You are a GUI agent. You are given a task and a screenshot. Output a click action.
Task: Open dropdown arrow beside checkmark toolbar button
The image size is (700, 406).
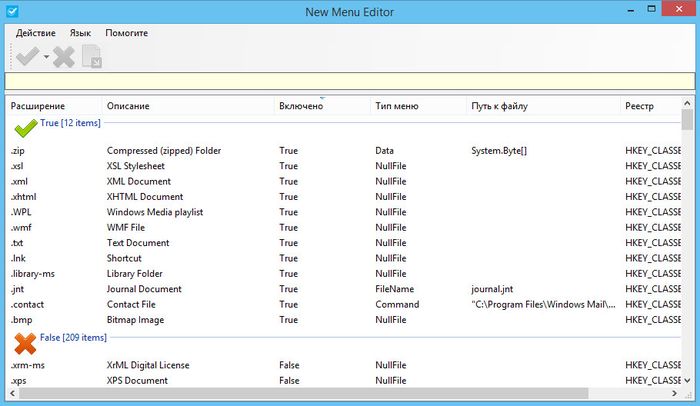(46, 58)
